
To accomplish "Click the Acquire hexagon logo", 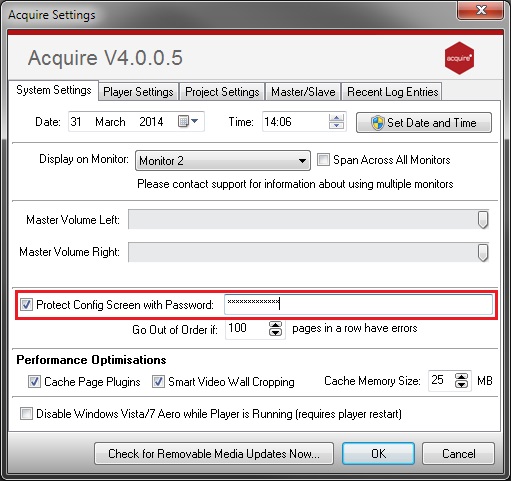I will pyautogui.click(x=459, y=58).
